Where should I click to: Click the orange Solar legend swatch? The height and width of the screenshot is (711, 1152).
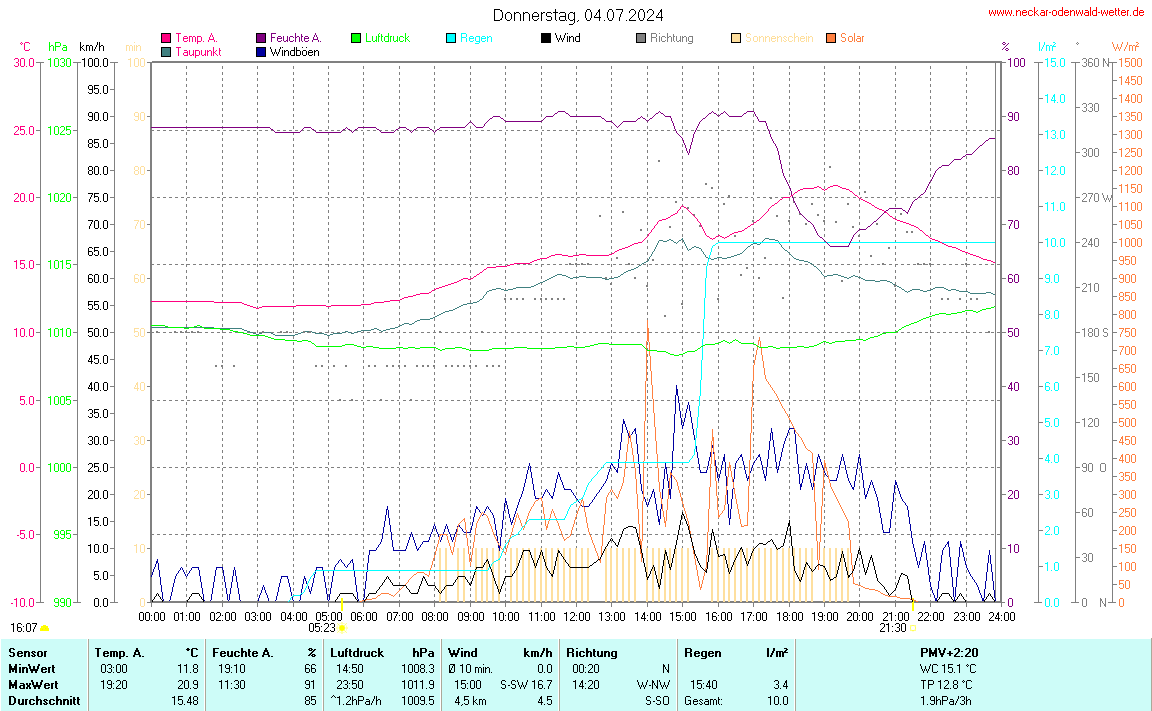click(831, 38)
